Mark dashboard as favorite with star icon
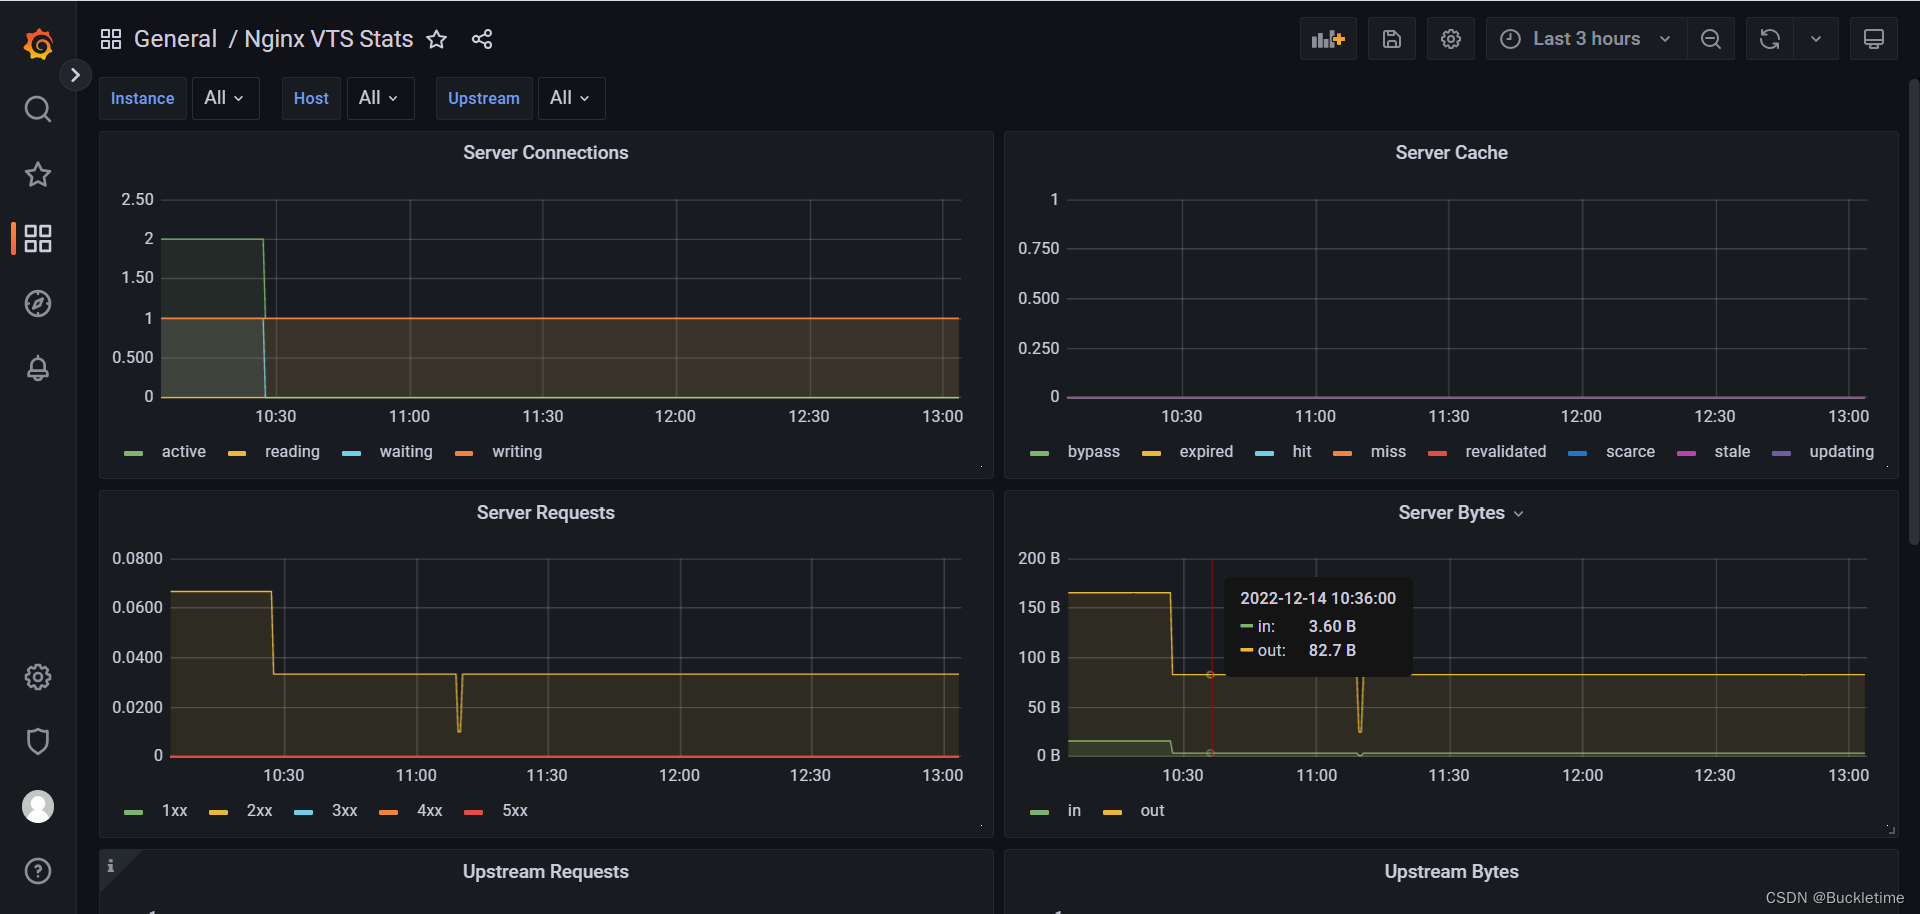 click(437, 39)
